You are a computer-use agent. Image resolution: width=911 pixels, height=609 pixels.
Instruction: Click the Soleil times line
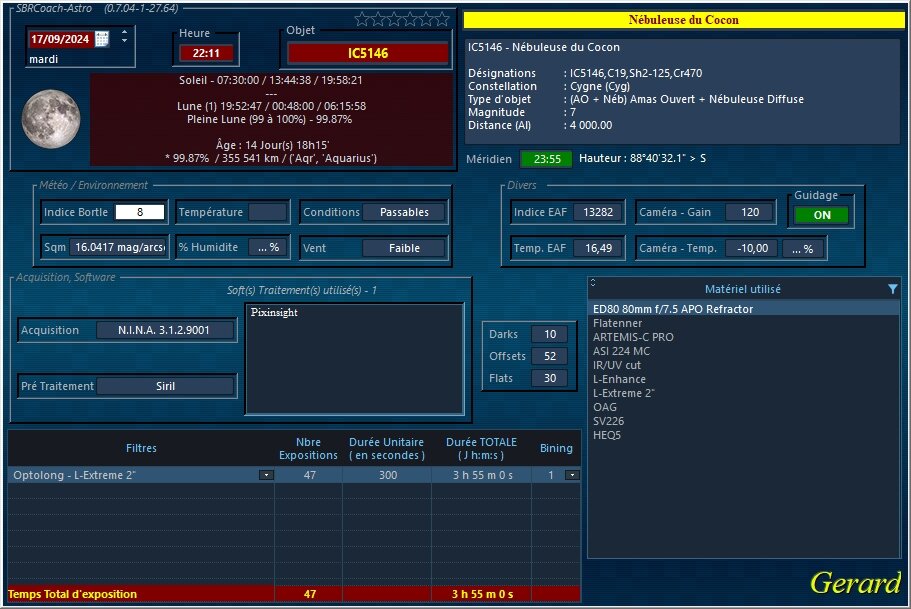pos(271,80)
